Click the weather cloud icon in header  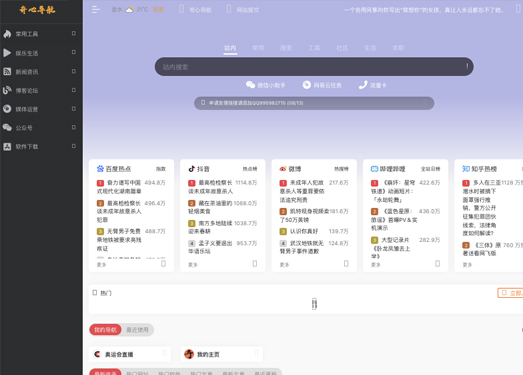(129, 10)
